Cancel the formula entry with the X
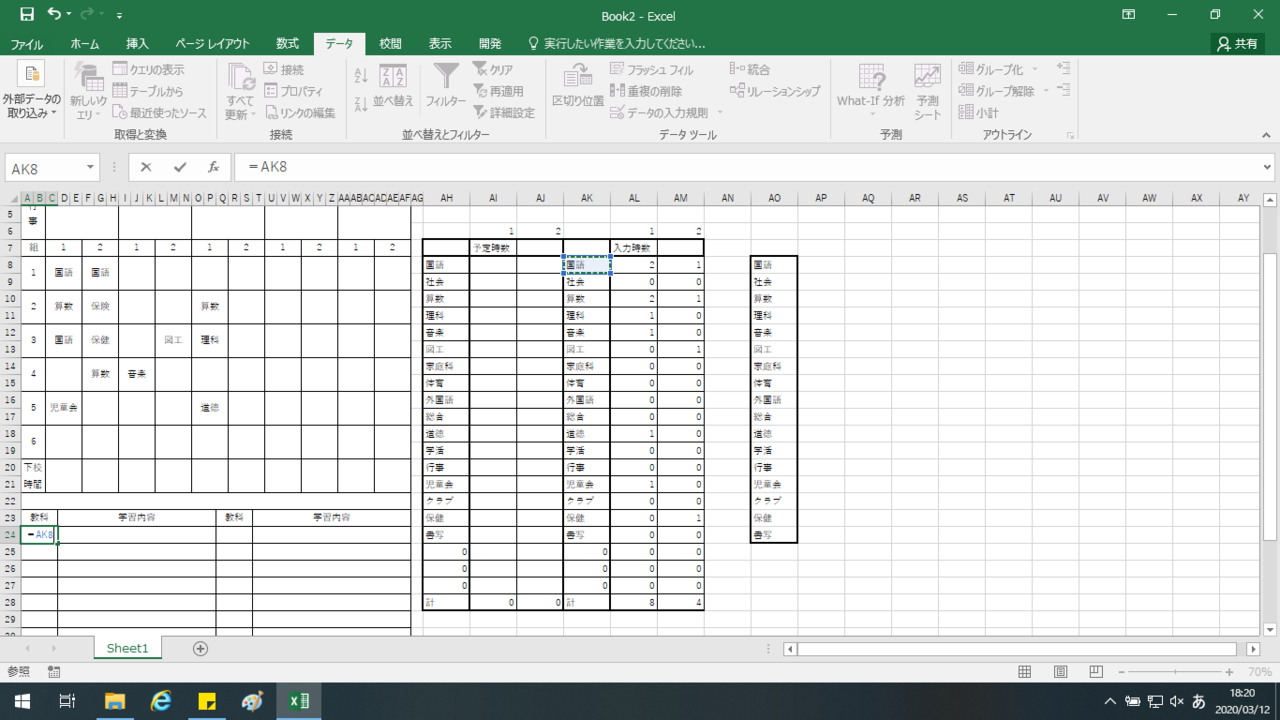Image resolution: width=1280 pixels, height=720 pixels. (x=146, y=168)
